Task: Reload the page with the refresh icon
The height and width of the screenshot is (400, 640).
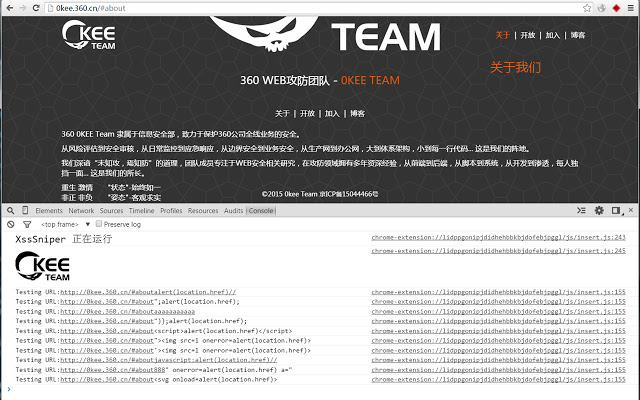Action: [x=36, y=8]
